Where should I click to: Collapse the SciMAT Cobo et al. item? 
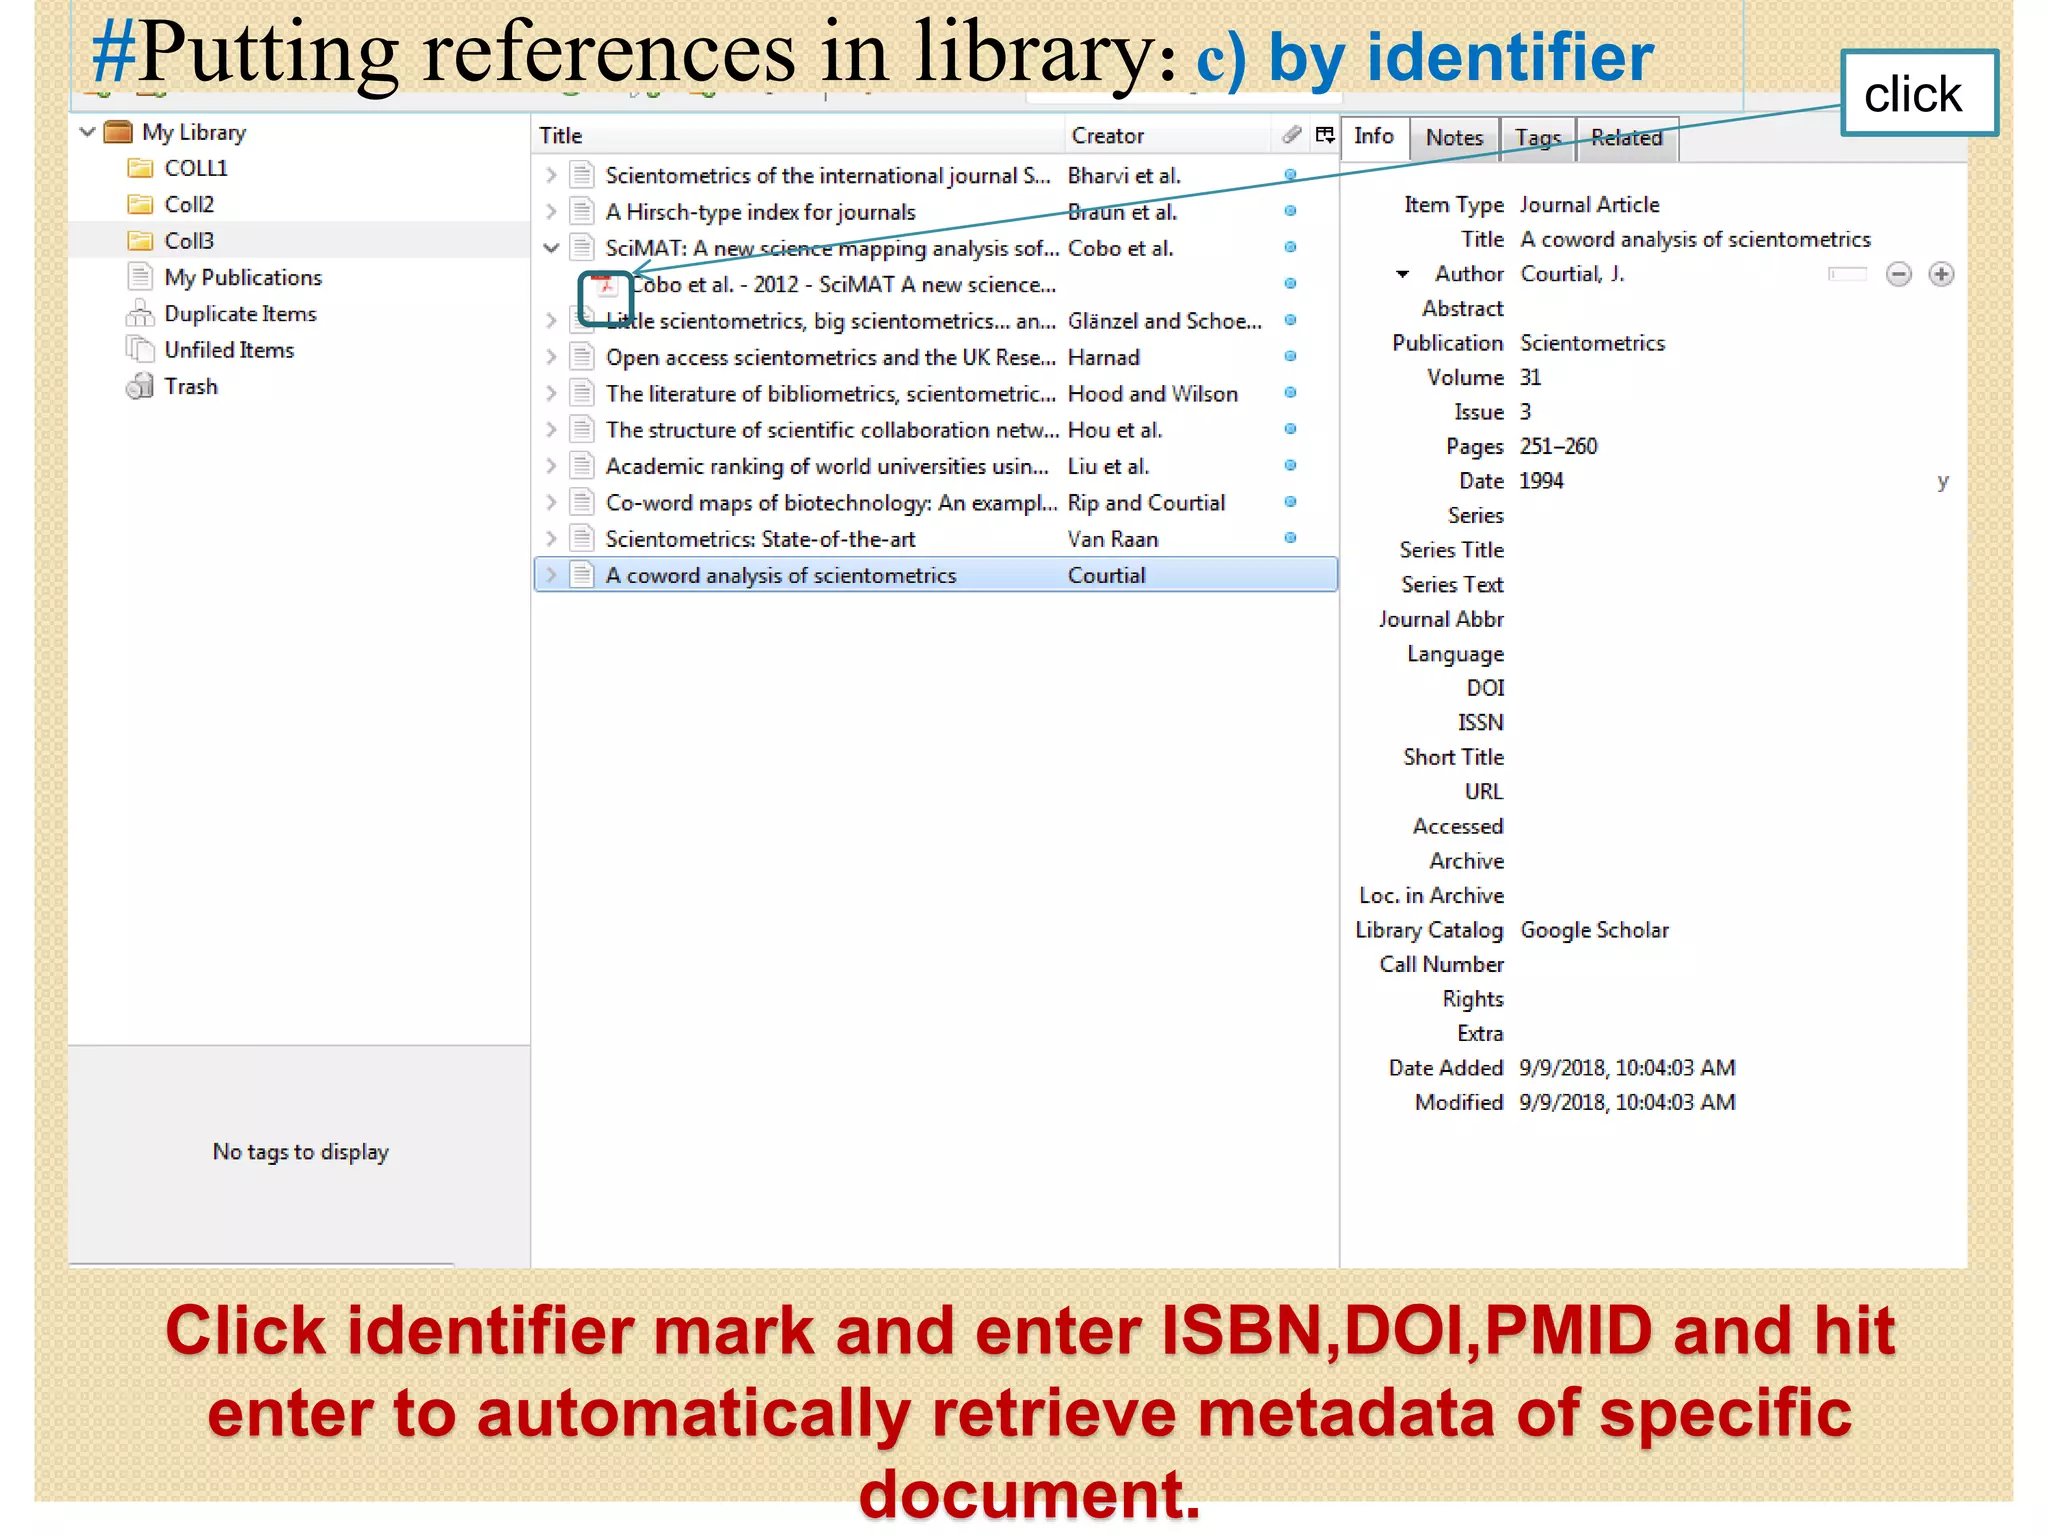(x=550, y=248)
